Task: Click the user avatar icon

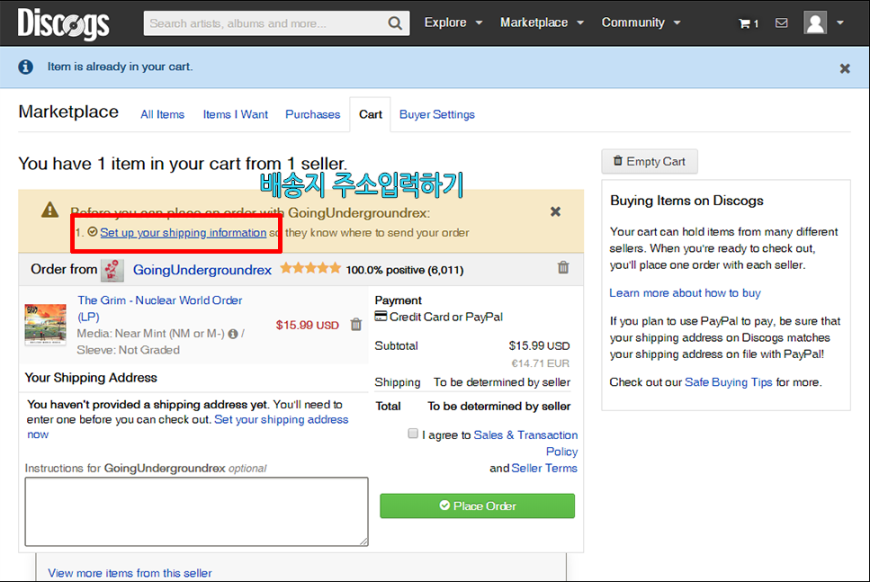Action: pyautogui.click(x=815, y=23)
